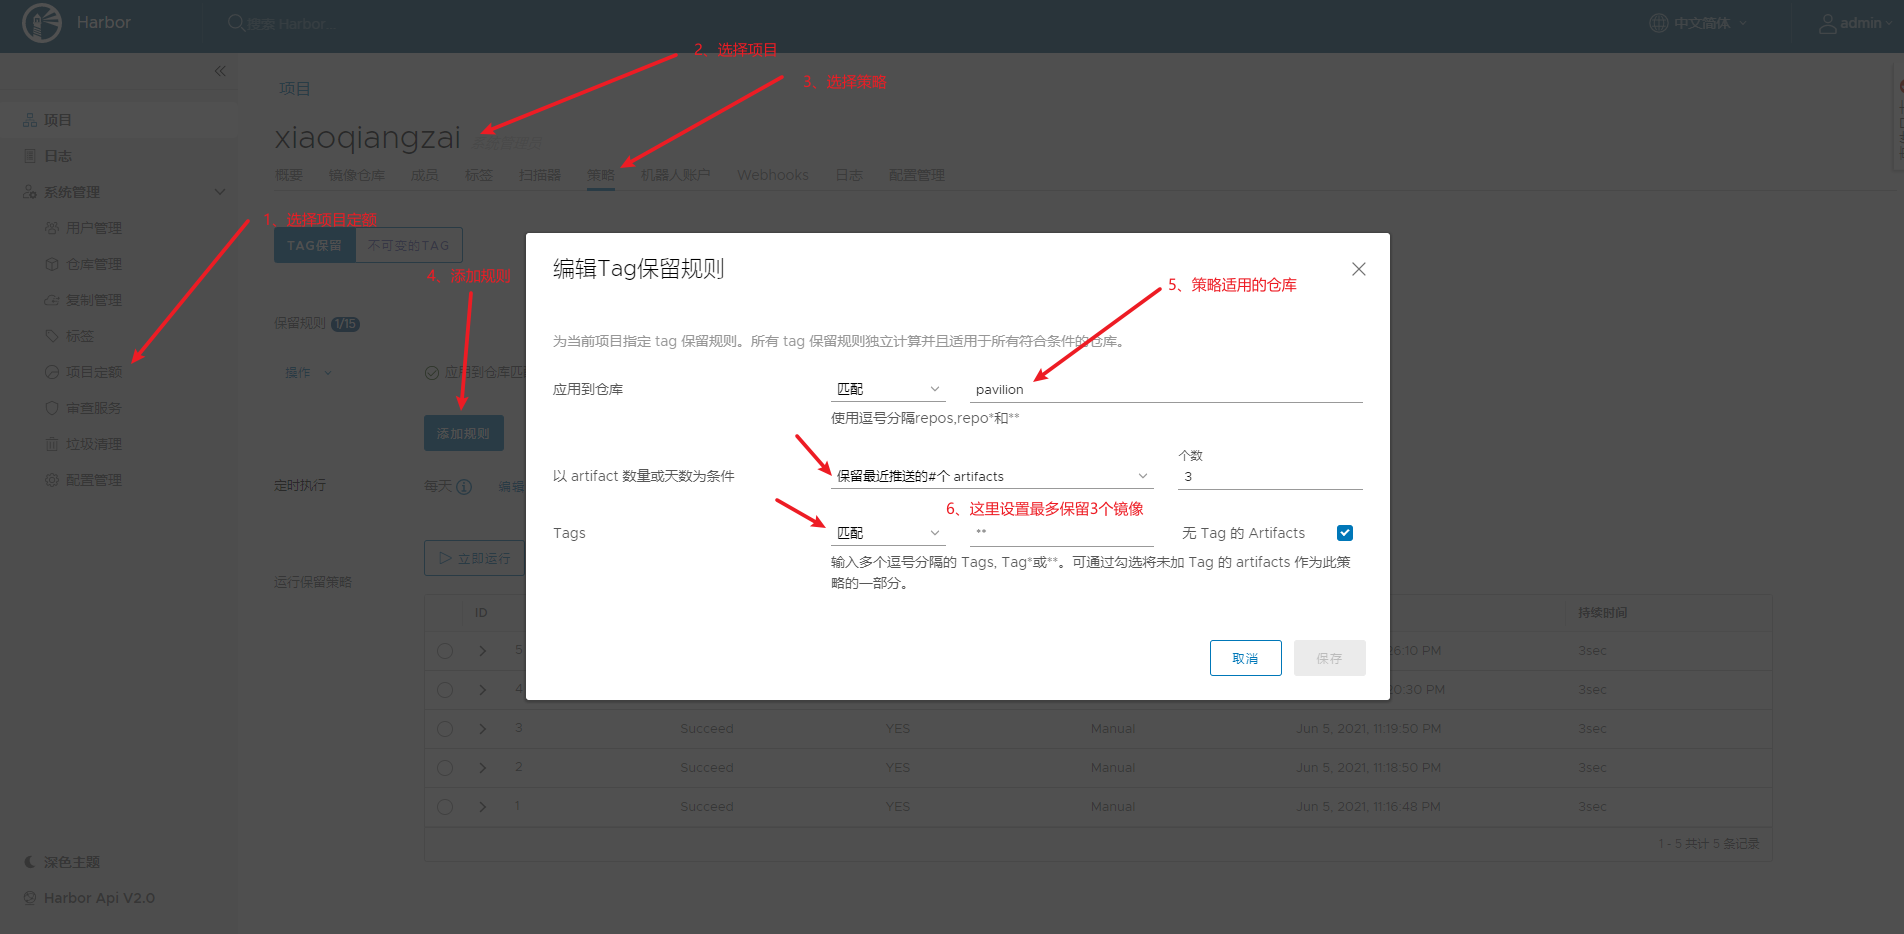Switch to the Webhooks tab
The image size is (1904, 934).
(773, 175)
